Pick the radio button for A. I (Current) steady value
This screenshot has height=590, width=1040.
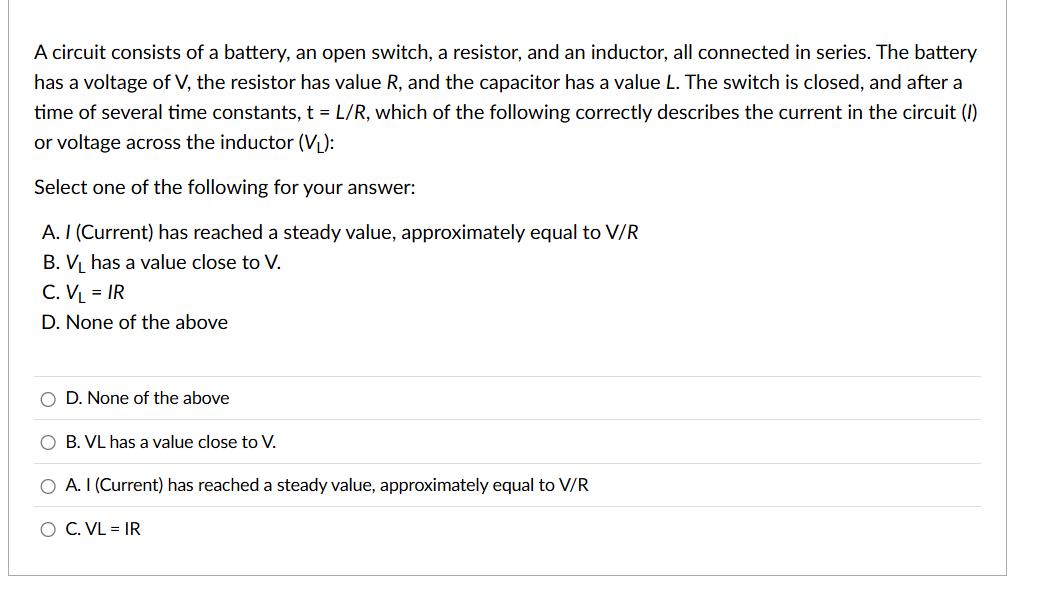pos(48,487)
